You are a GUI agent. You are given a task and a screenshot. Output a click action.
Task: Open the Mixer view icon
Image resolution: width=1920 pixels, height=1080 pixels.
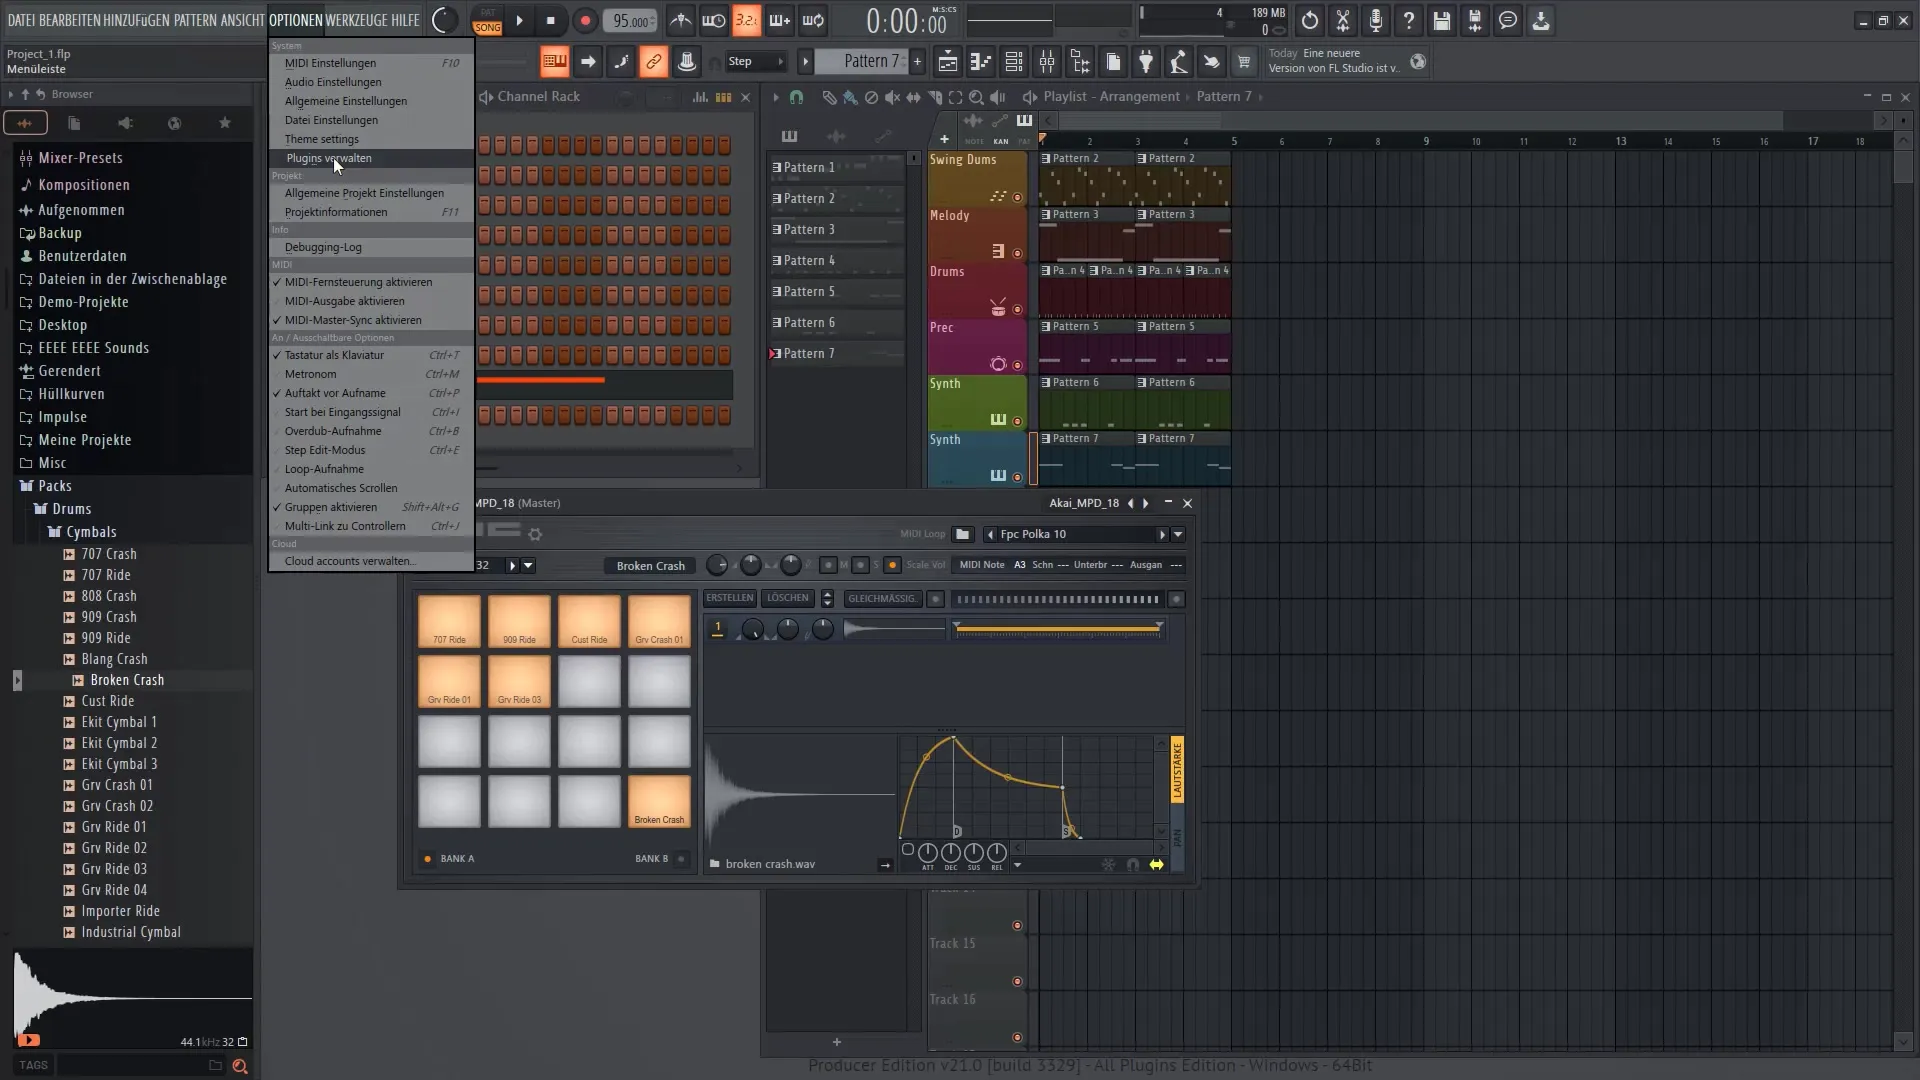pos(1047,62)
